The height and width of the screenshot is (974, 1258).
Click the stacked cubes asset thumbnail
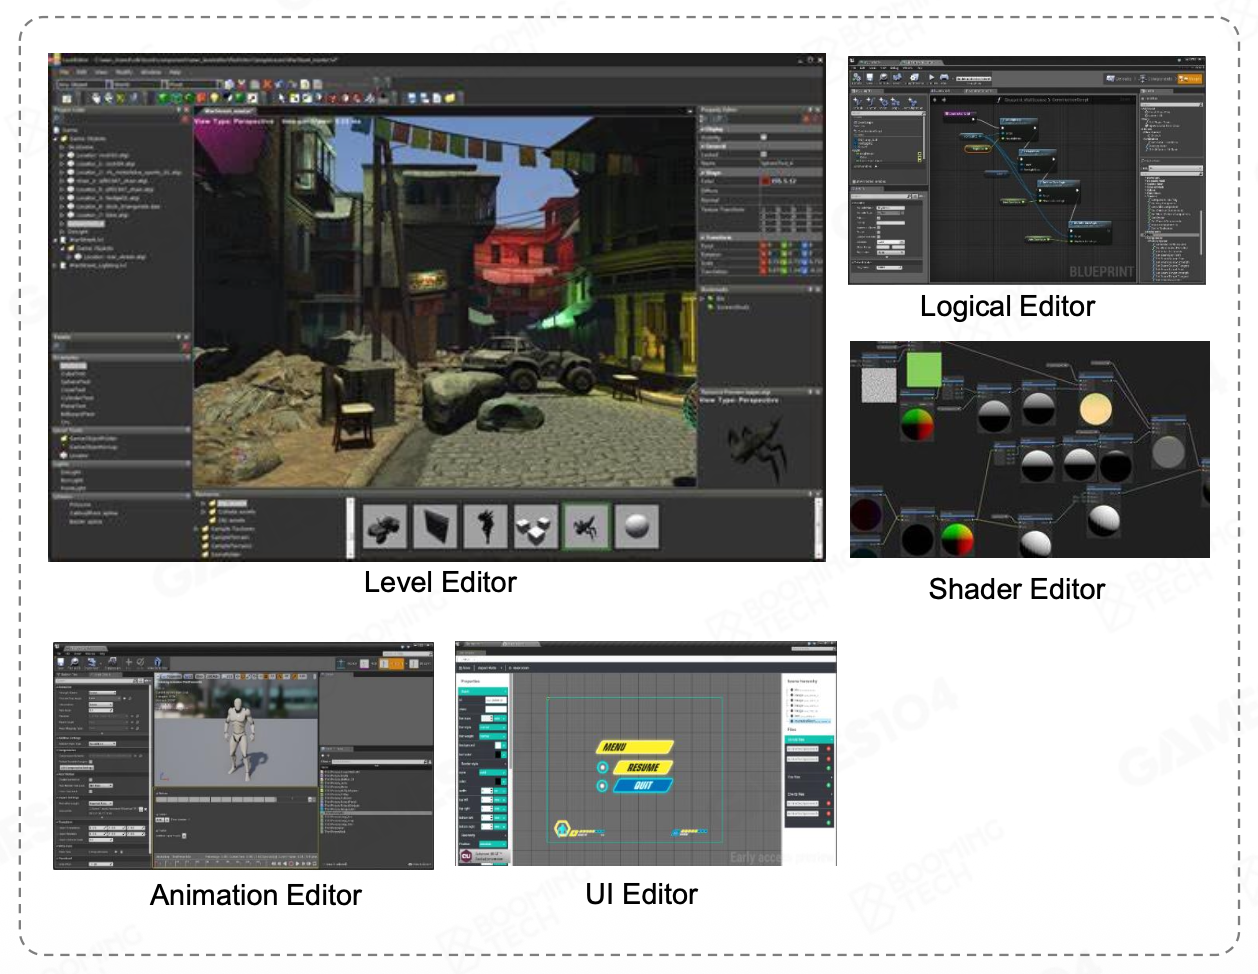535,526
